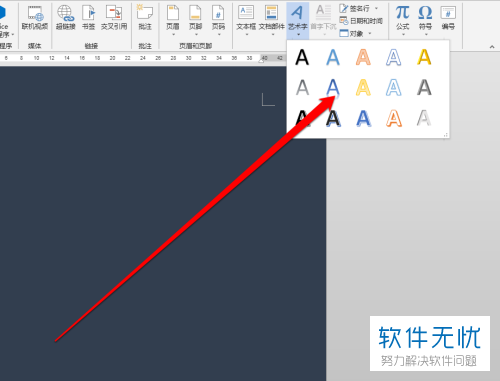Open the Symbol (符号) menu
The image size is (500, 381).
click(425, 20)
